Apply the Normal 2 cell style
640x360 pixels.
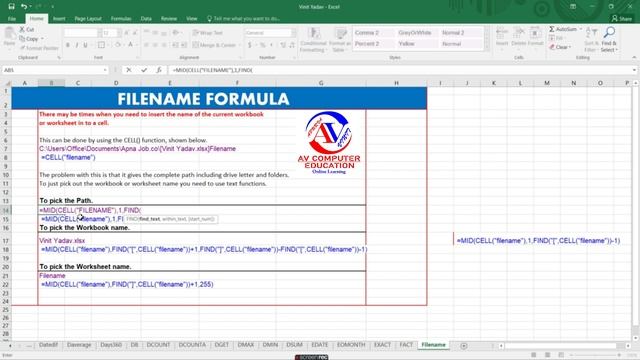[x=461, y=33]
